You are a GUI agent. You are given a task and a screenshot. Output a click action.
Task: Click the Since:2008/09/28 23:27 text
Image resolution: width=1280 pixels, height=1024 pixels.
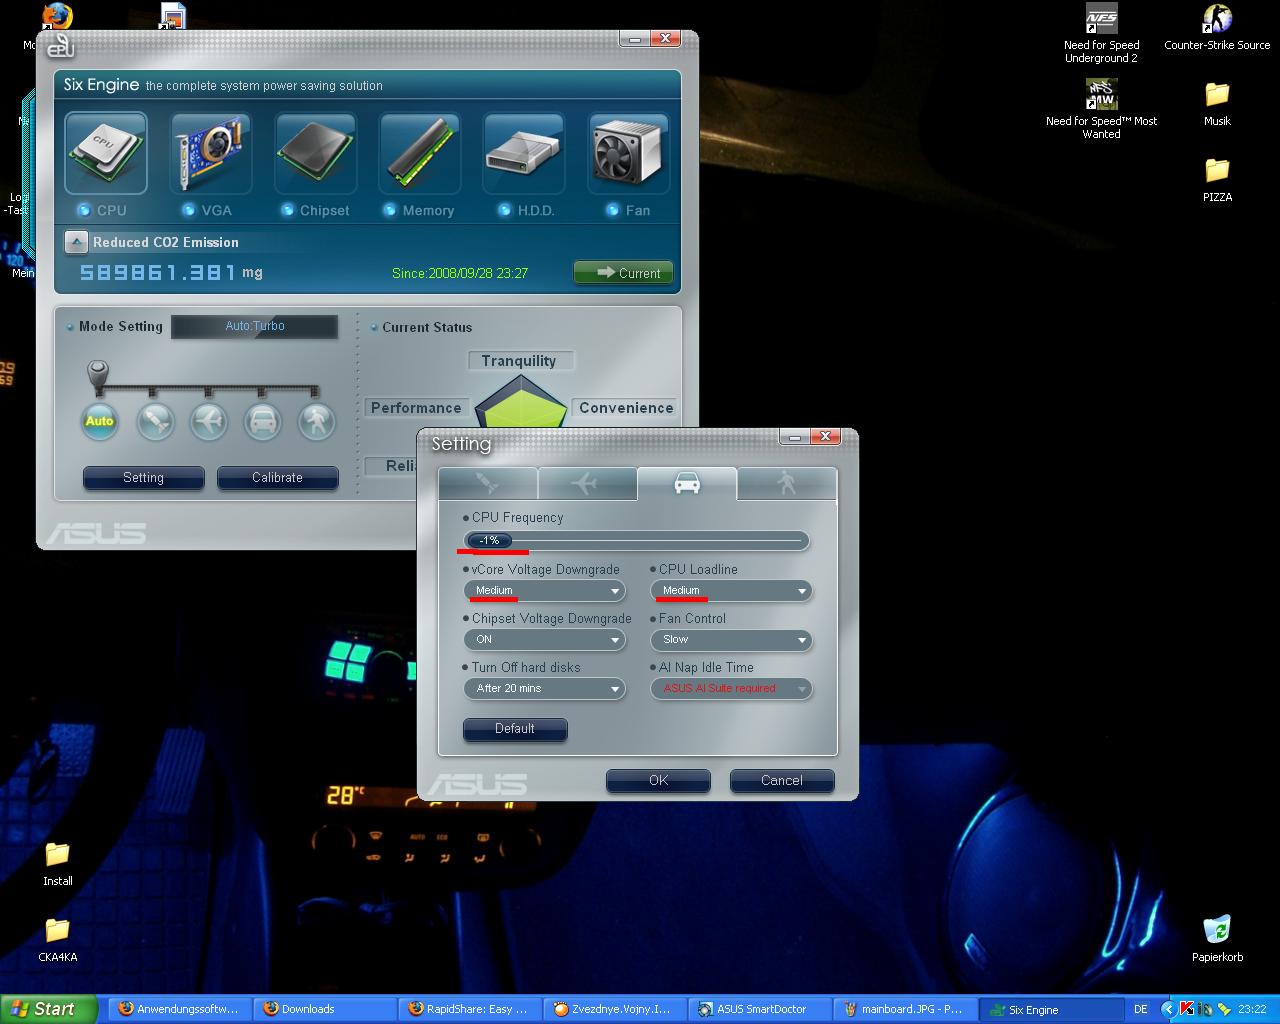[x=460, y=273]
